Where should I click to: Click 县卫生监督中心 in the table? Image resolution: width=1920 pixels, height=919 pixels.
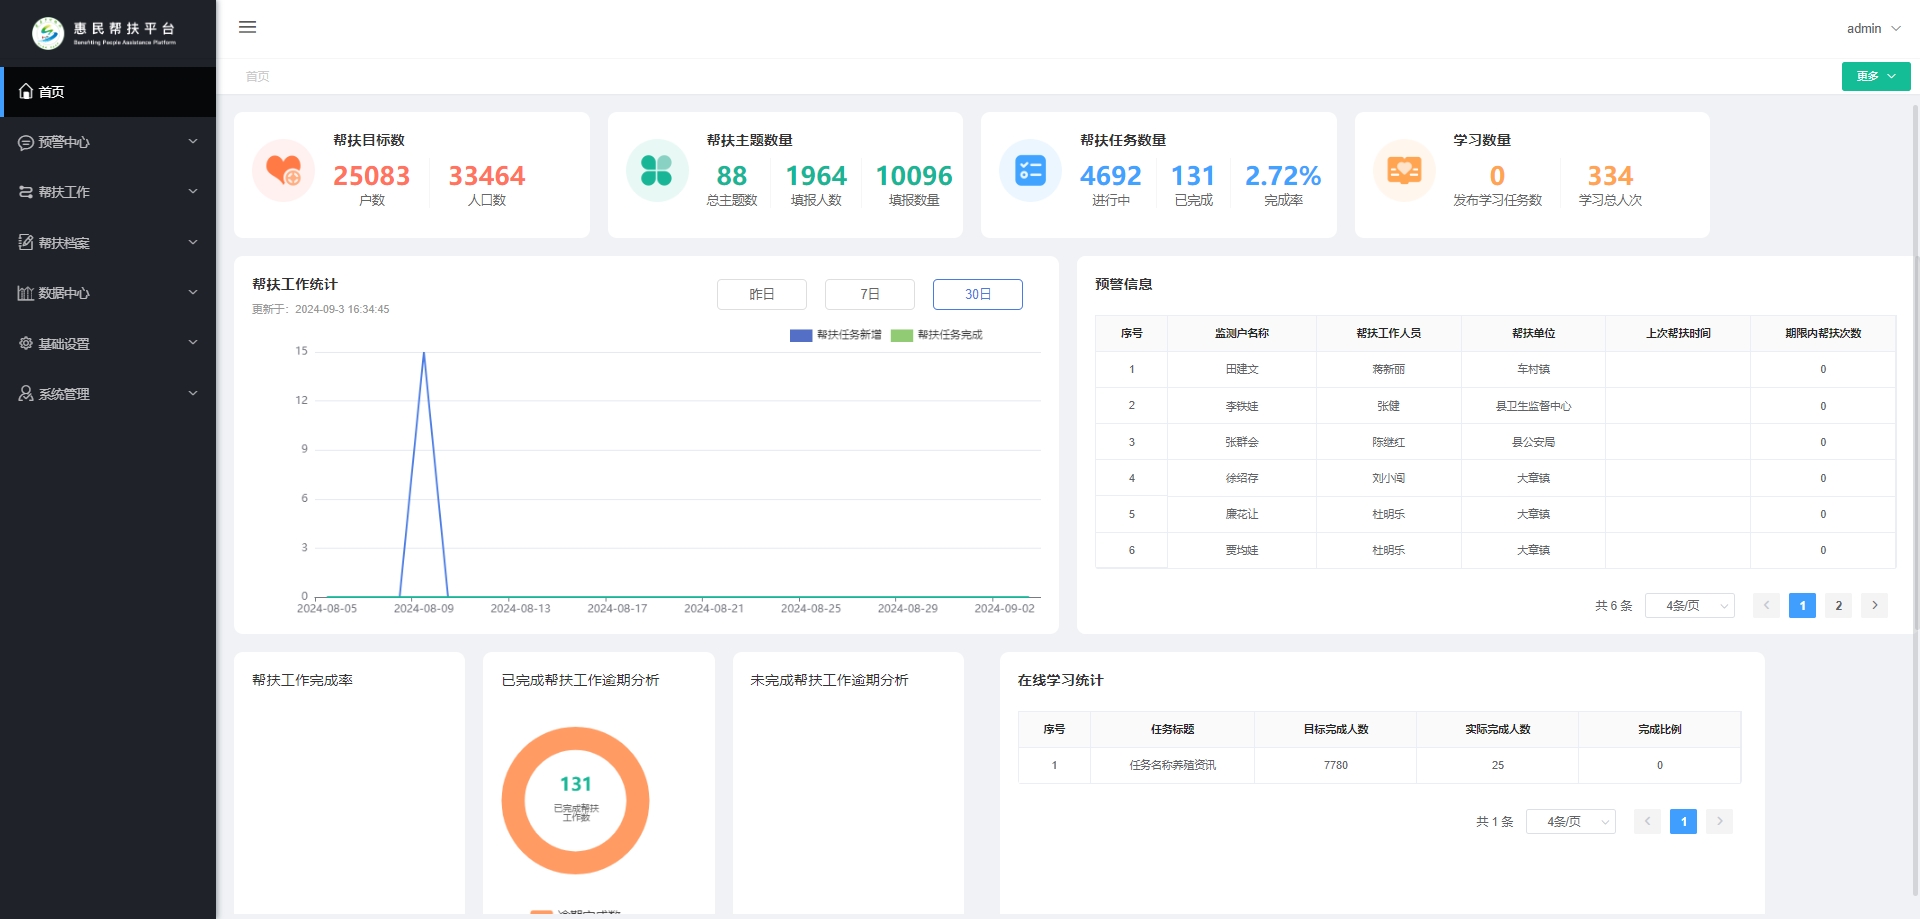tap(1533, 406)
